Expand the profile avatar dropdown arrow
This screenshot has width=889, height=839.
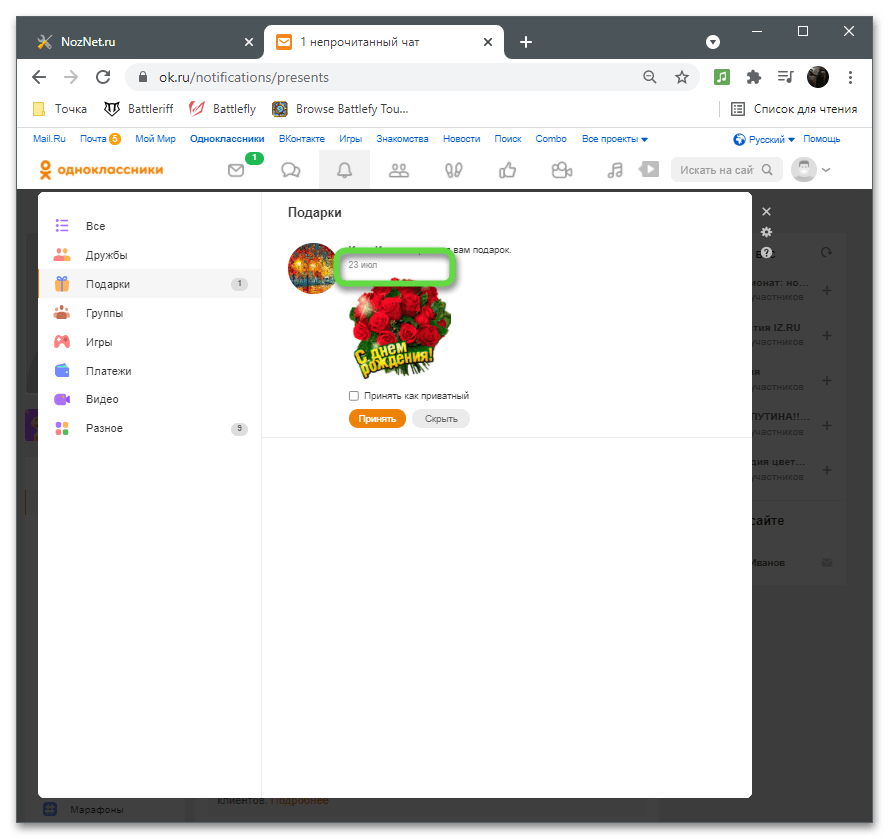tap(826, 170)
